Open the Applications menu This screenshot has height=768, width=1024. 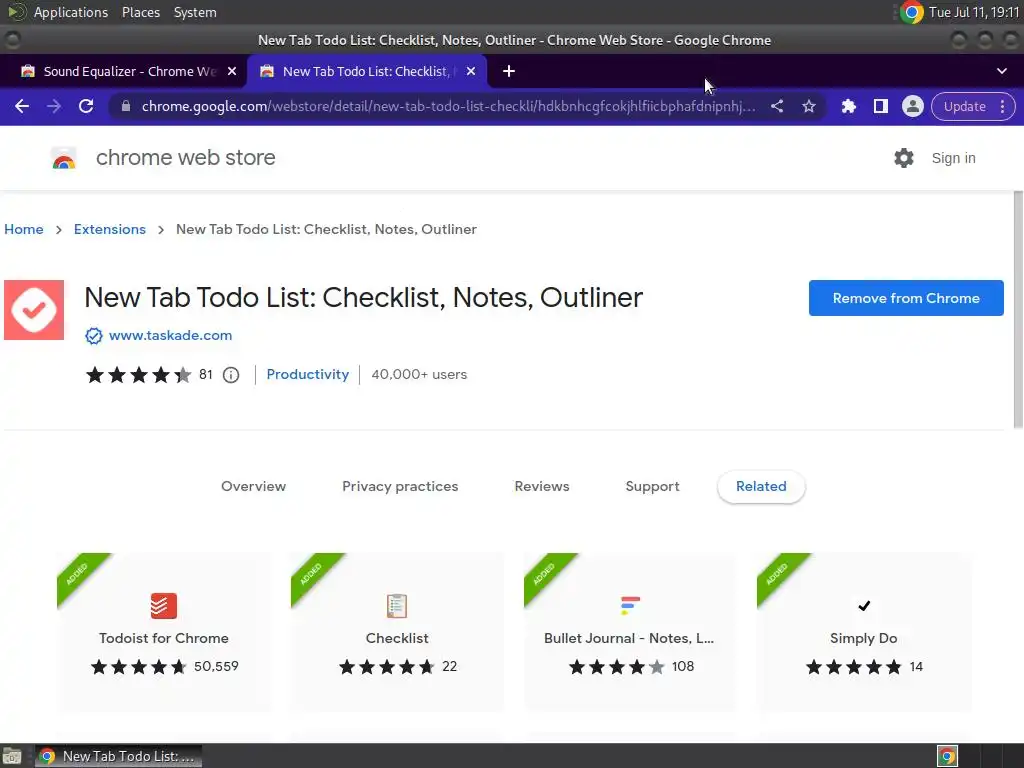tap(71, 12)
